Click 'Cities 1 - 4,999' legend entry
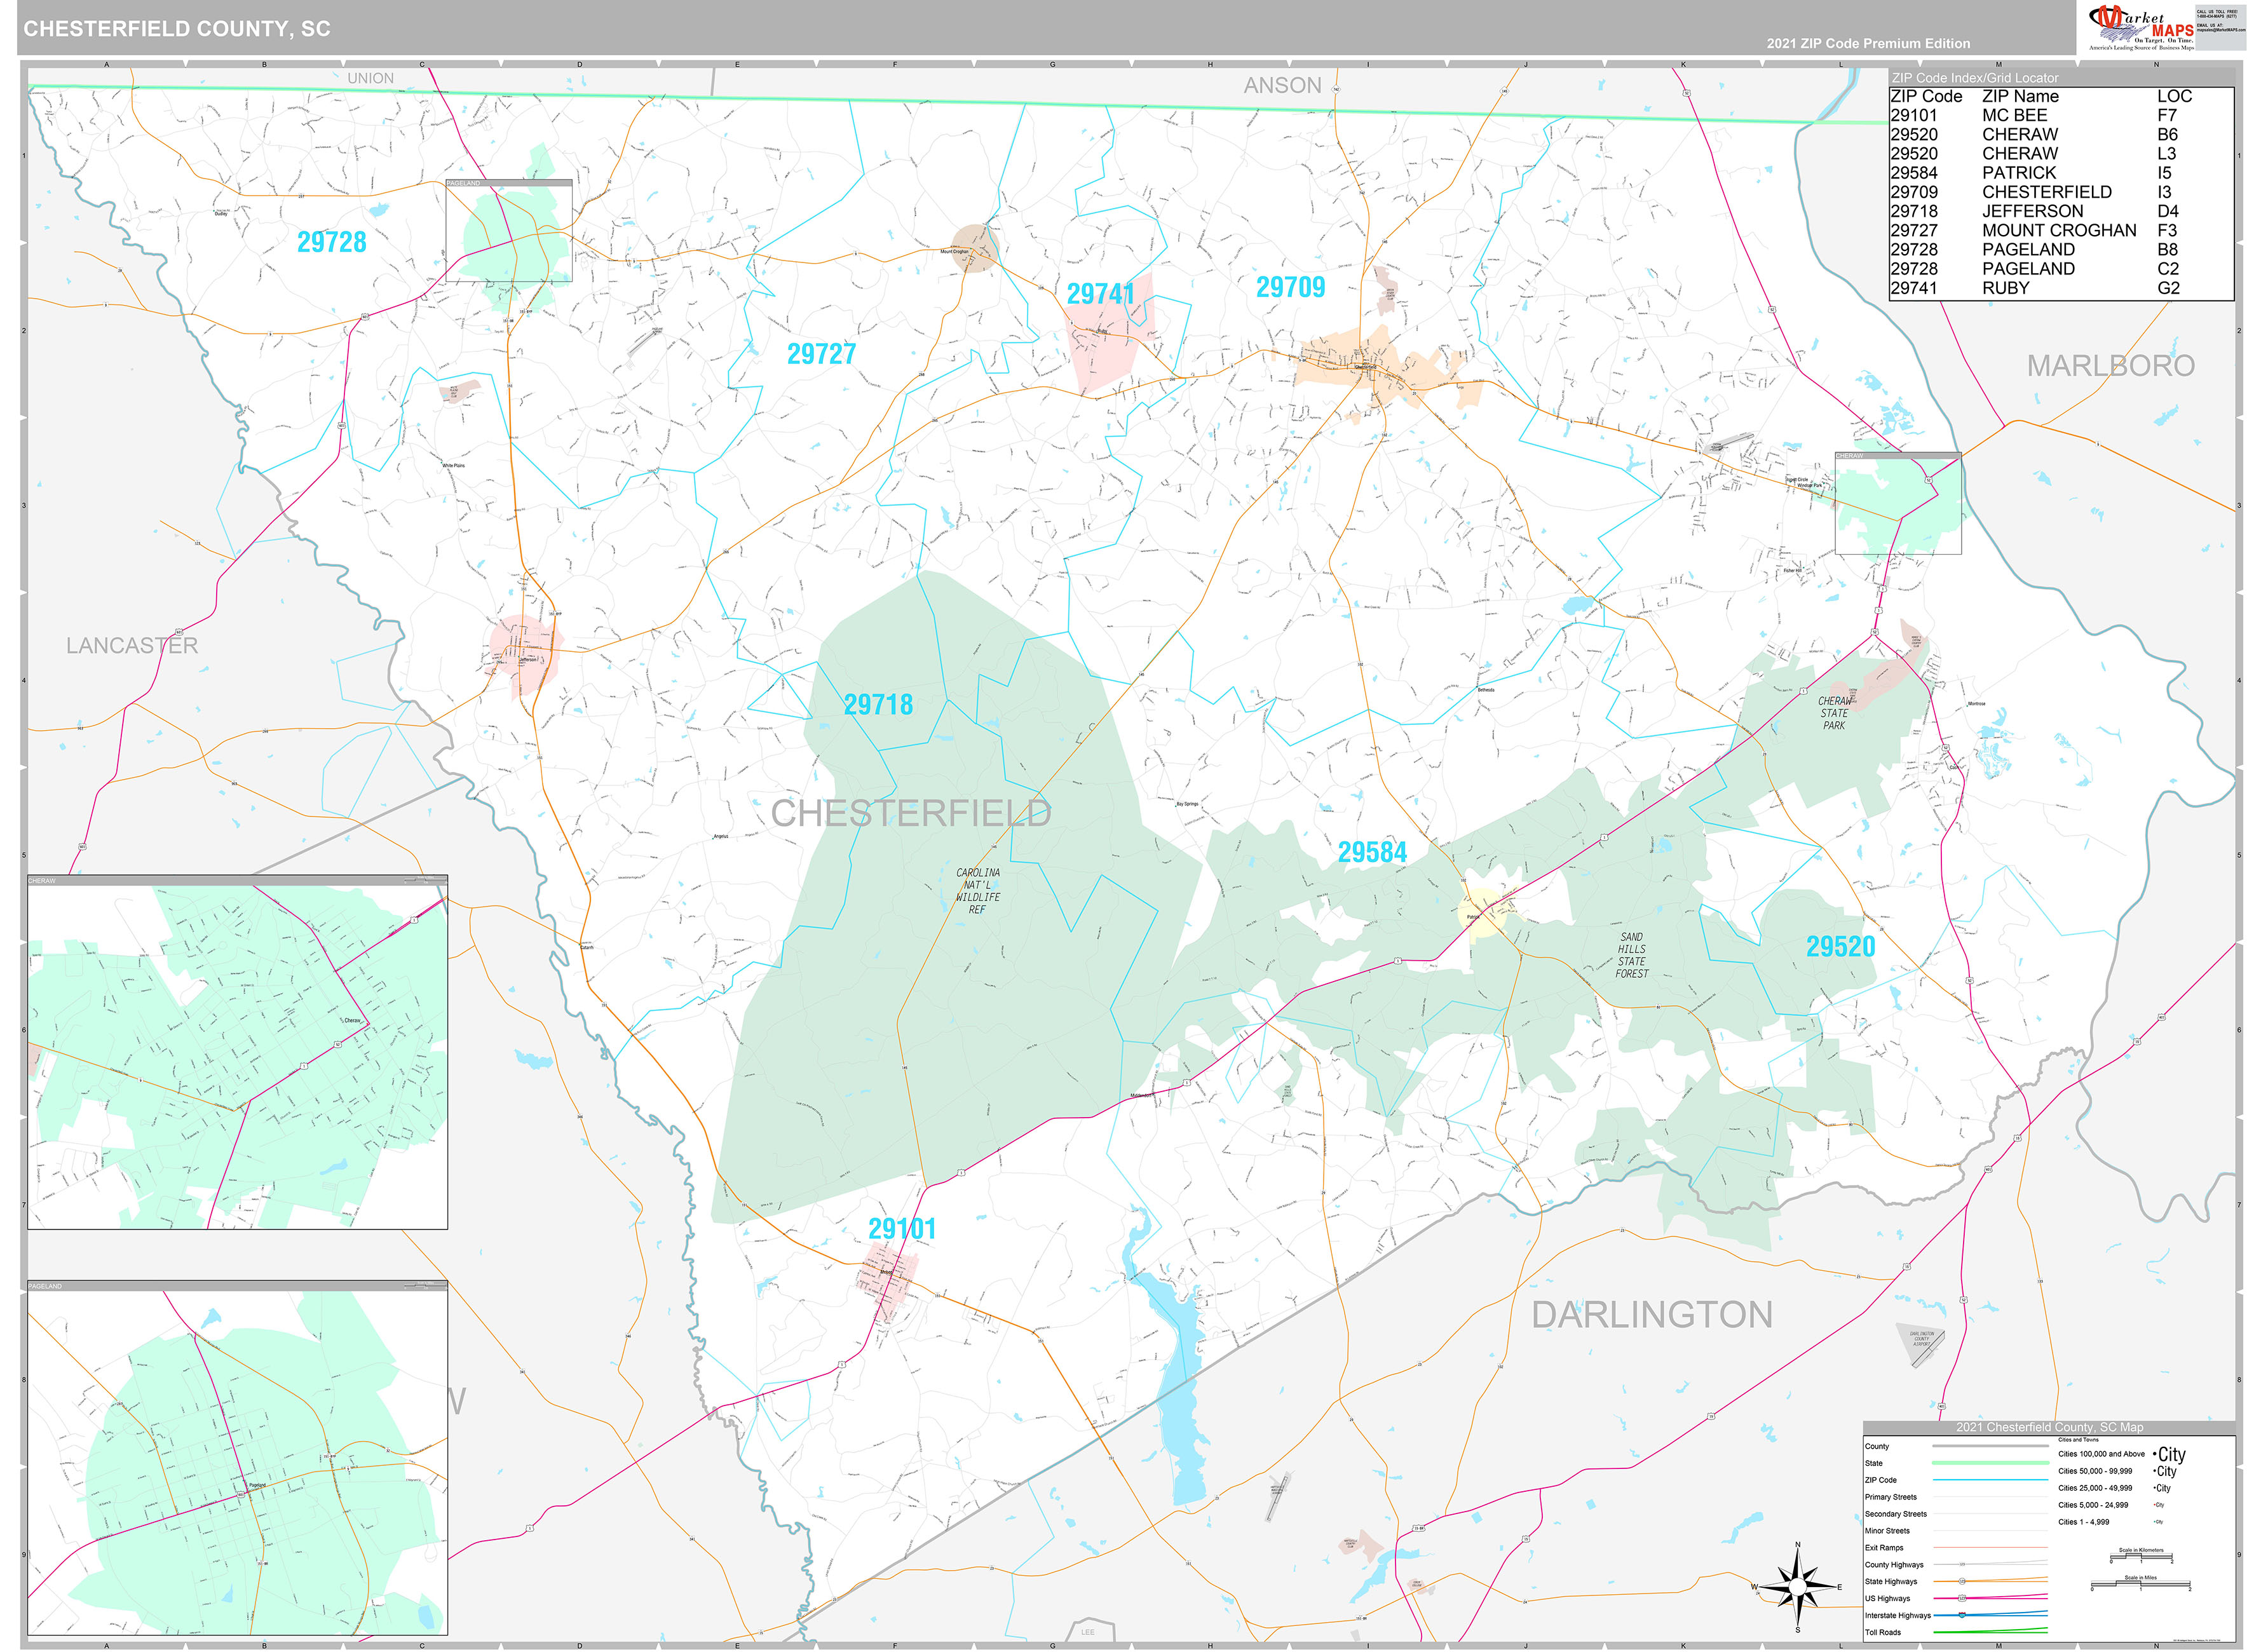 [2083, 1522]
